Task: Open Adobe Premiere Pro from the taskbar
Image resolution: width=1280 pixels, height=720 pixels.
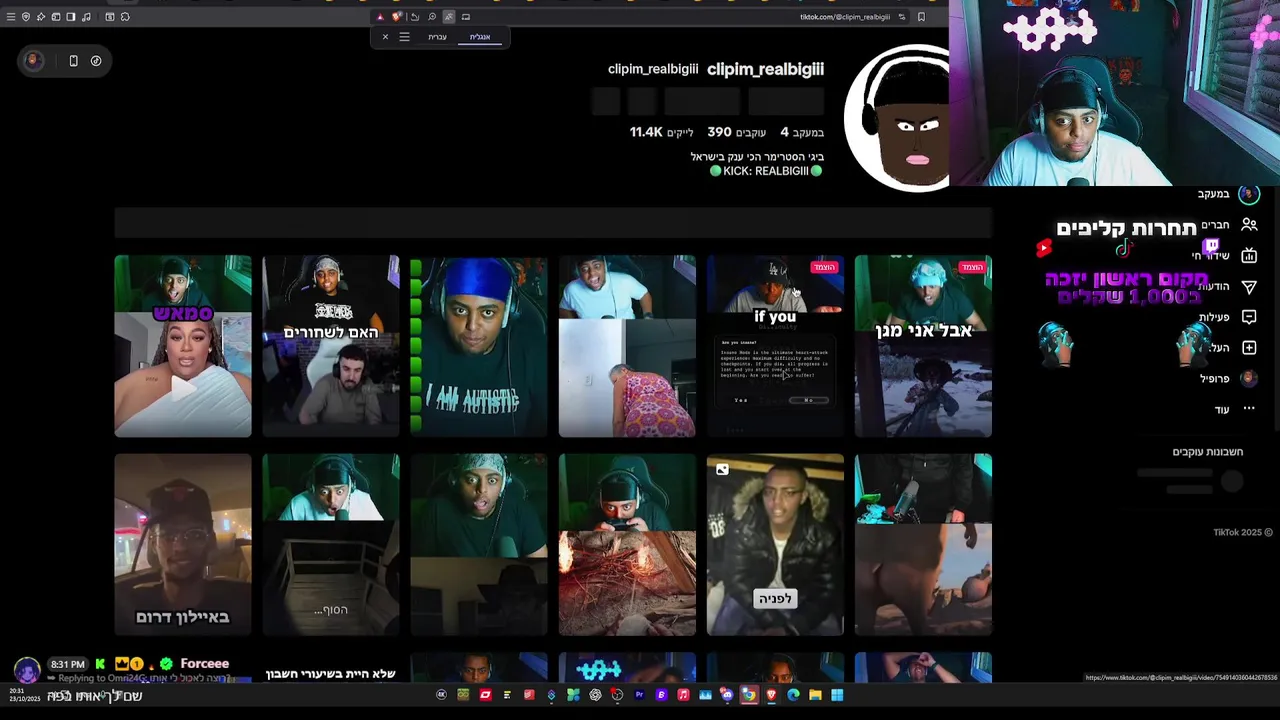Action: [x=639, y=695]
